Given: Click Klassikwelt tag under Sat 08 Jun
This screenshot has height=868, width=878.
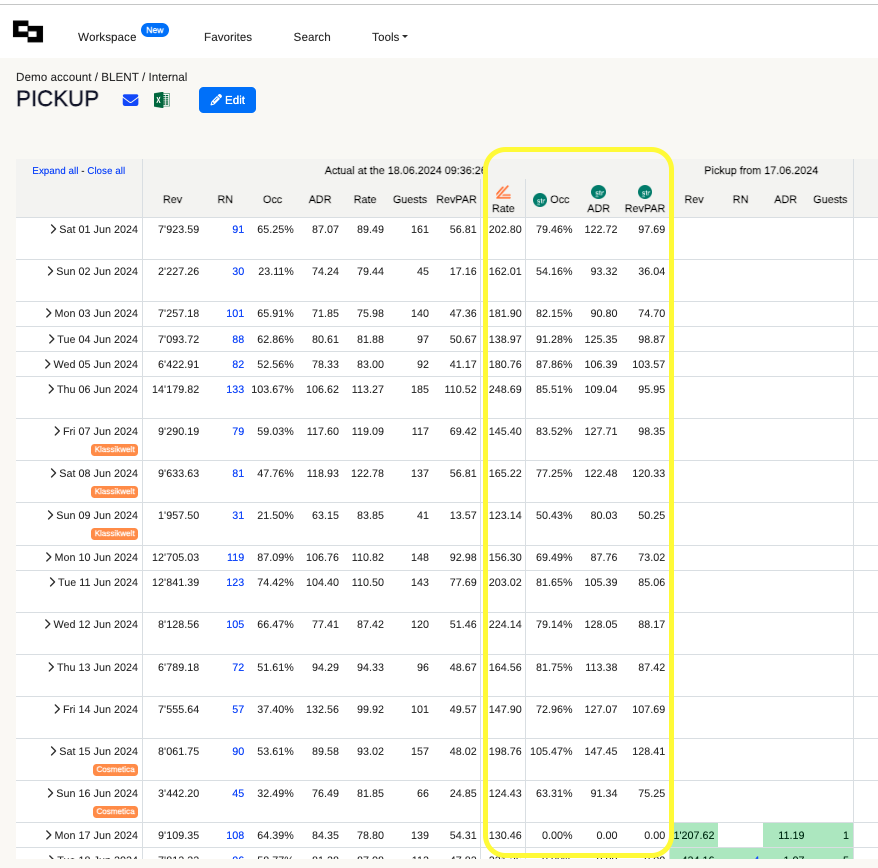Looking at the screenshot, I should coord(114,491).
